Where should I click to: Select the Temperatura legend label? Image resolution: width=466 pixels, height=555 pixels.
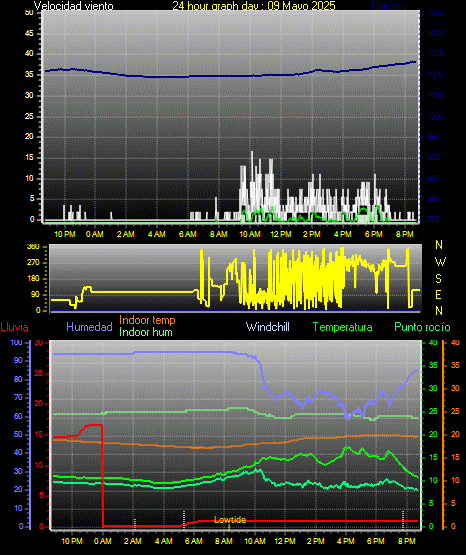[343, 327]
